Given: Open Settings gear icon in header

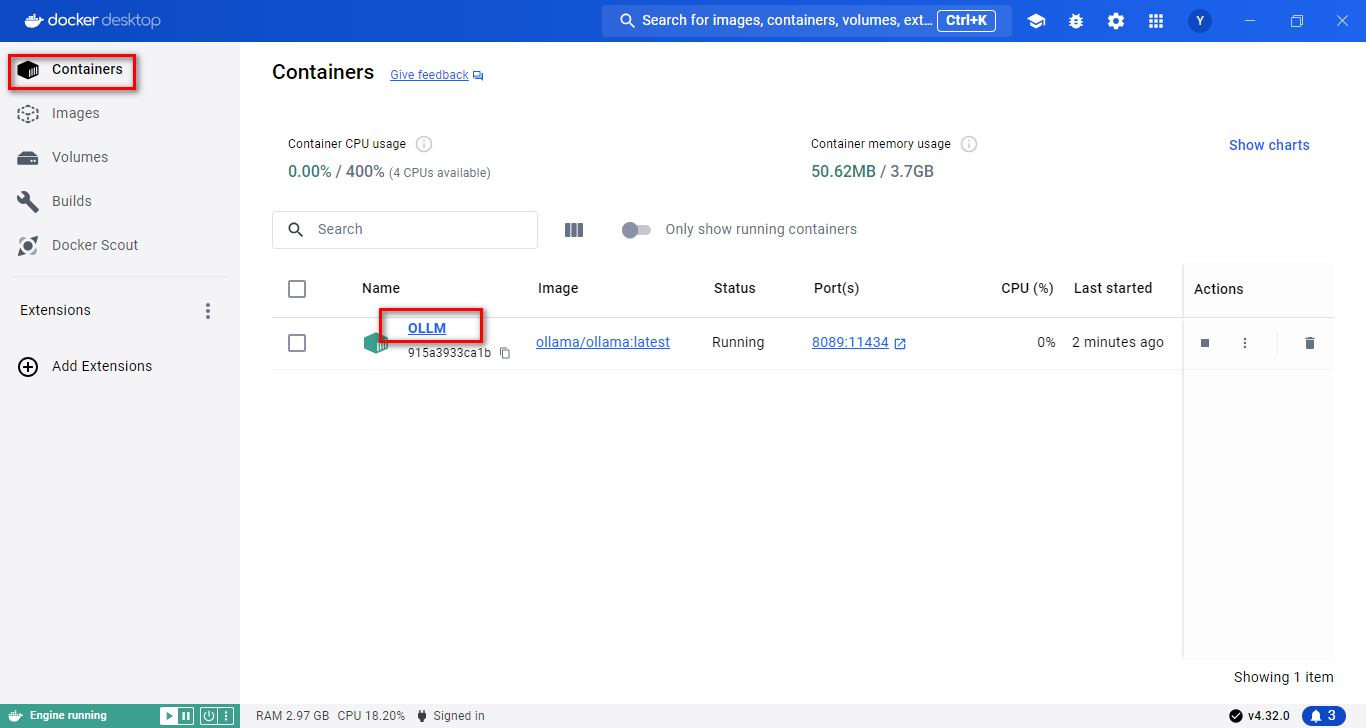Looking at the screenshot, I should (1116, 21).
